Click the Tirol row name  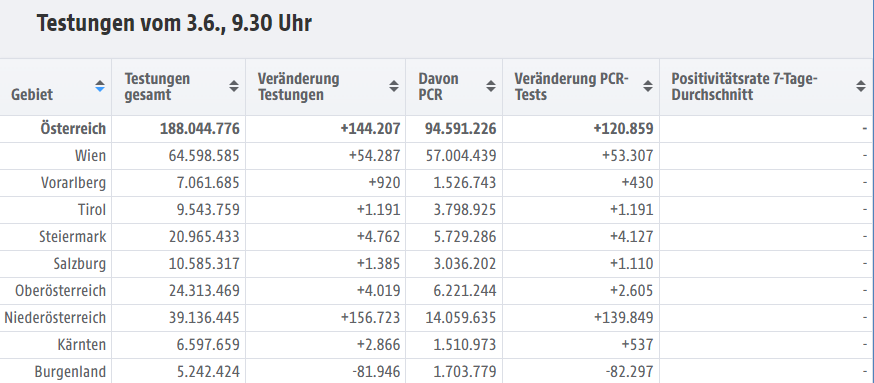coord(92,210)
